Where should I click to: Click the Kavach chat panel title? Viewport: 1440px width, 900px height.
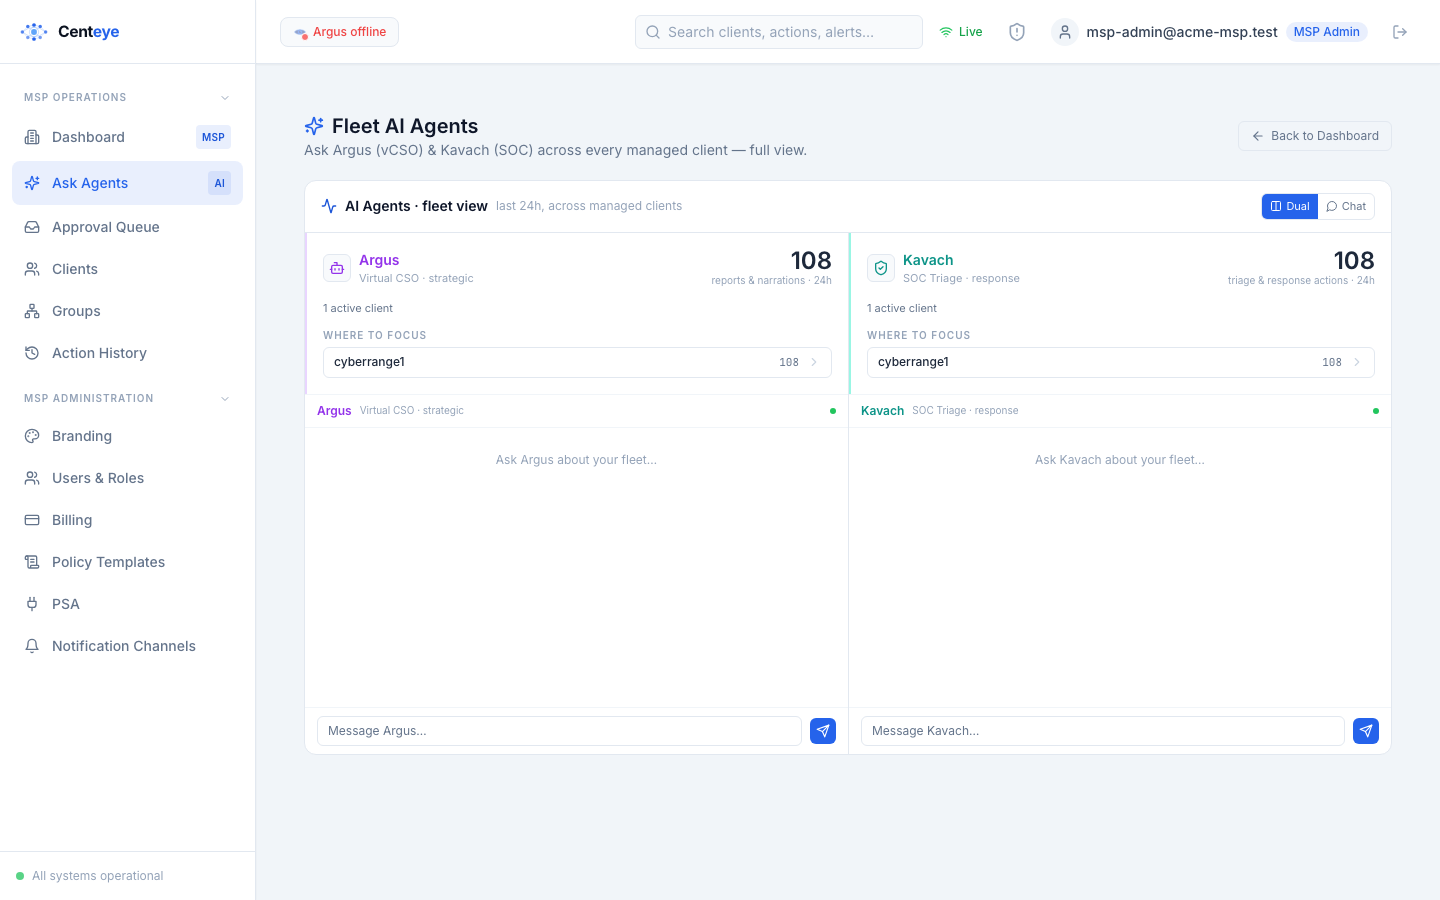point(882,411)
